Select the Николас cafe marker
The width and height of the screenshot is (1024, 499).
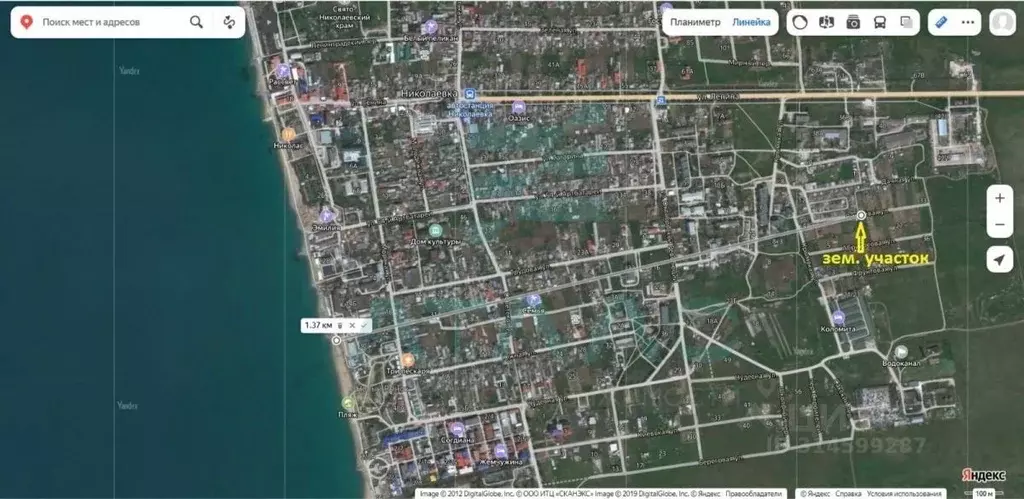[288, 134]
